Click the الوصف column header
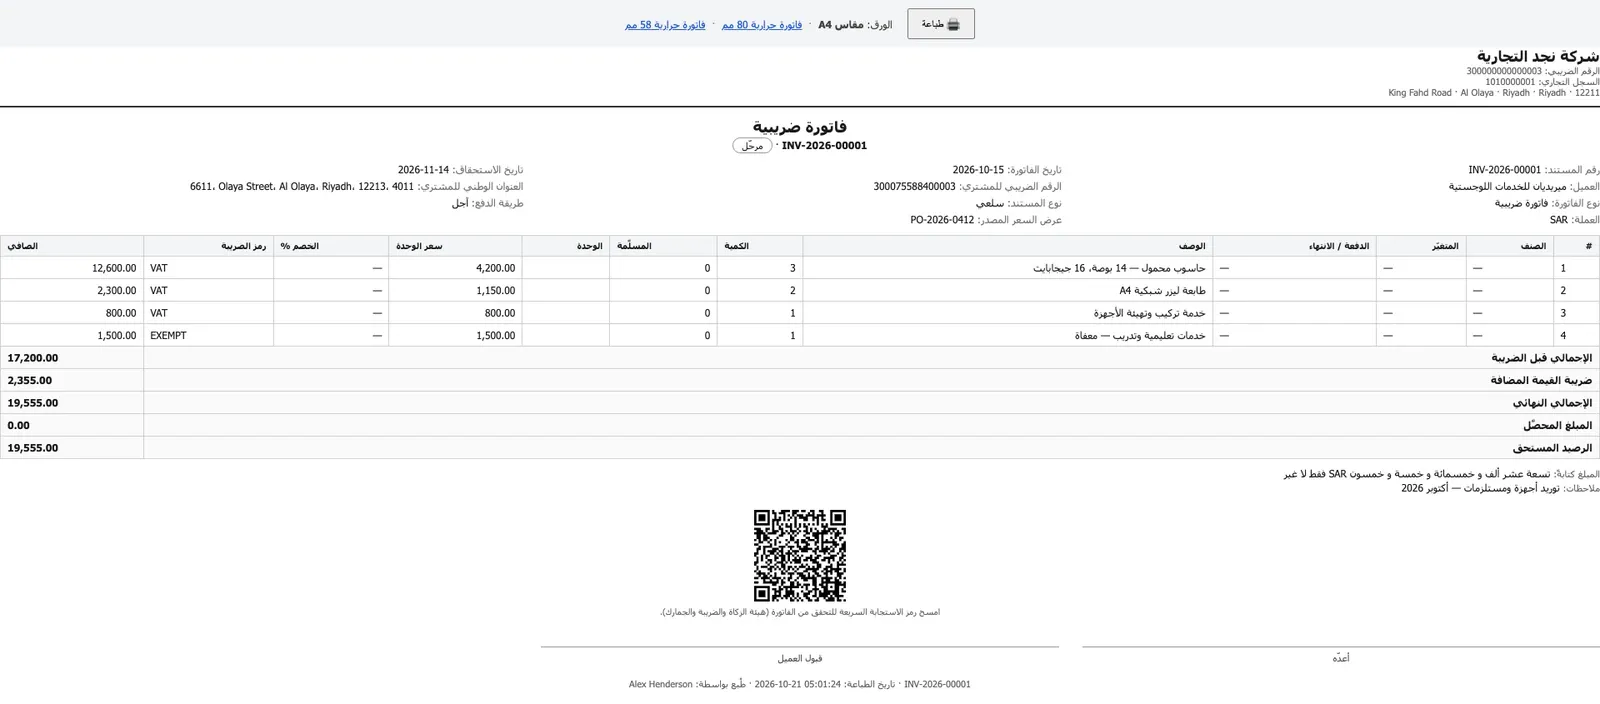The image size is (1600, 704). point(1008,246)
